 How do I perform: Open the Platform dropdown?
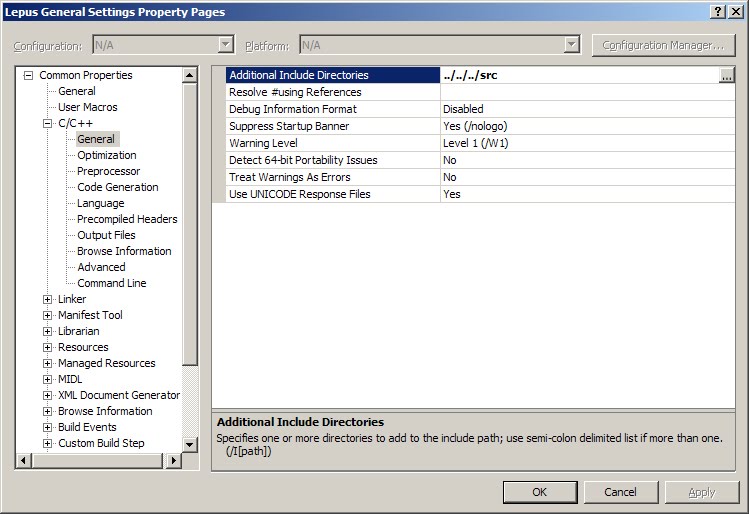(571, 45)
